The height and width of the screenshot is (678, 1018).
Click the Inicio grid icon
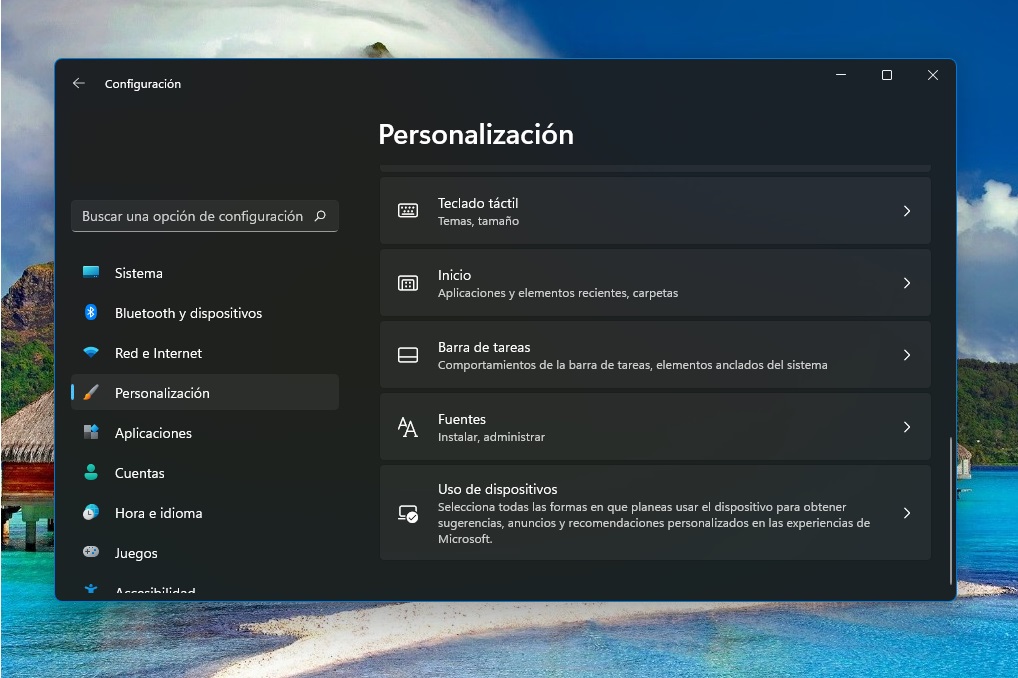(x=407, y=282)
